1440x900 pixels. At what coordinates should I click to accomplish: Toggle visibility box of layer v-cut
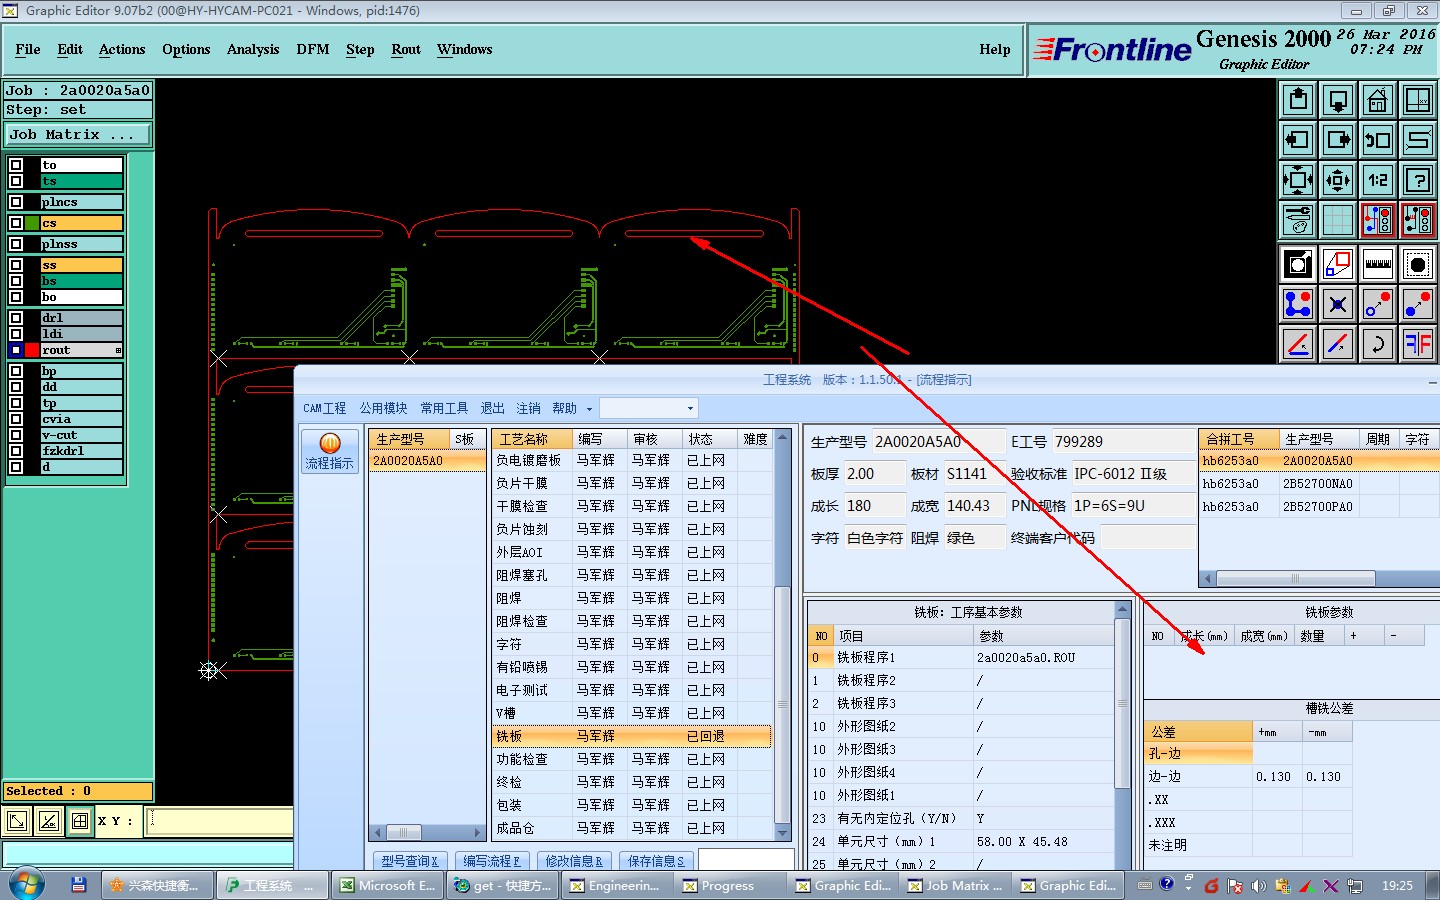click(16, 435)
